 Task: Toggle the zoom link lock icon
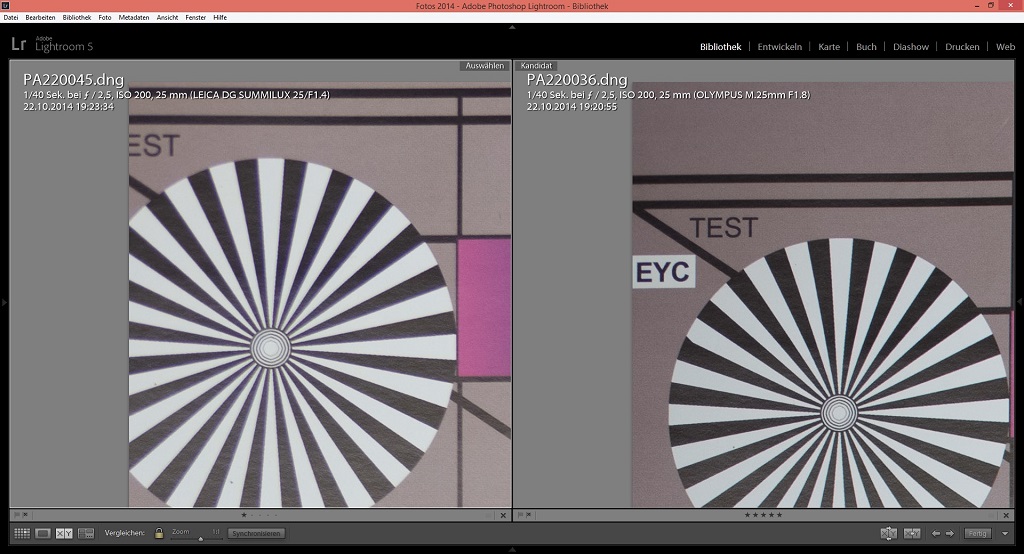(x=159, y=534)
